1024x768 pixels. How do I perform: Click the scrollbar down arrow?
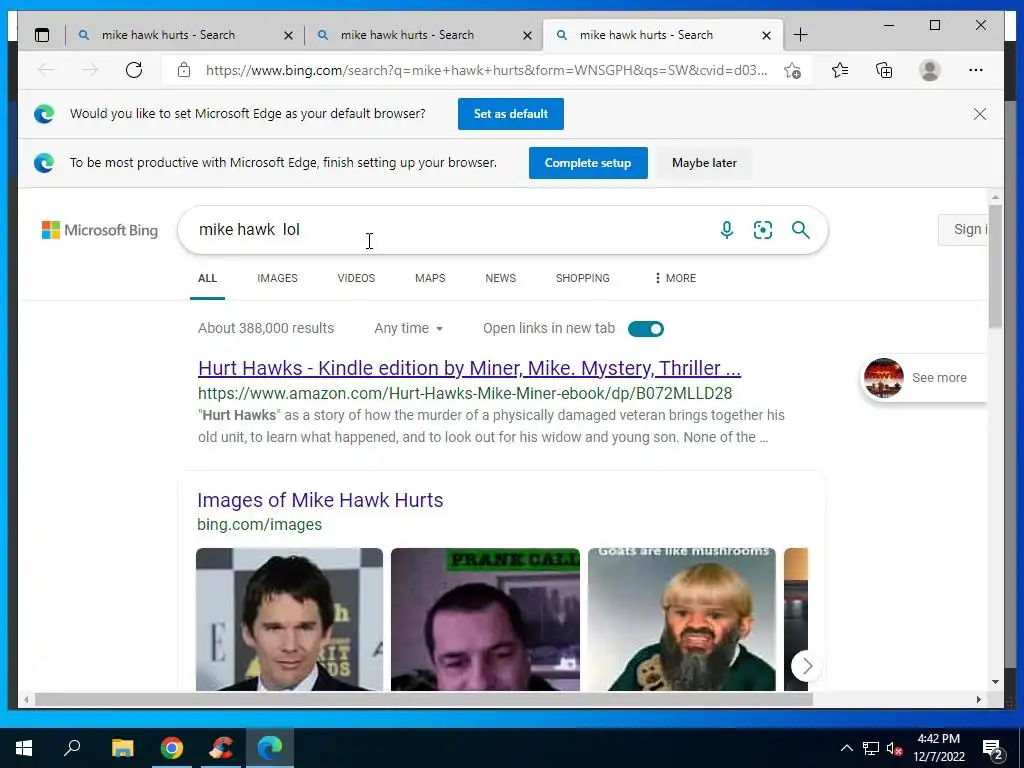(995, 682)
